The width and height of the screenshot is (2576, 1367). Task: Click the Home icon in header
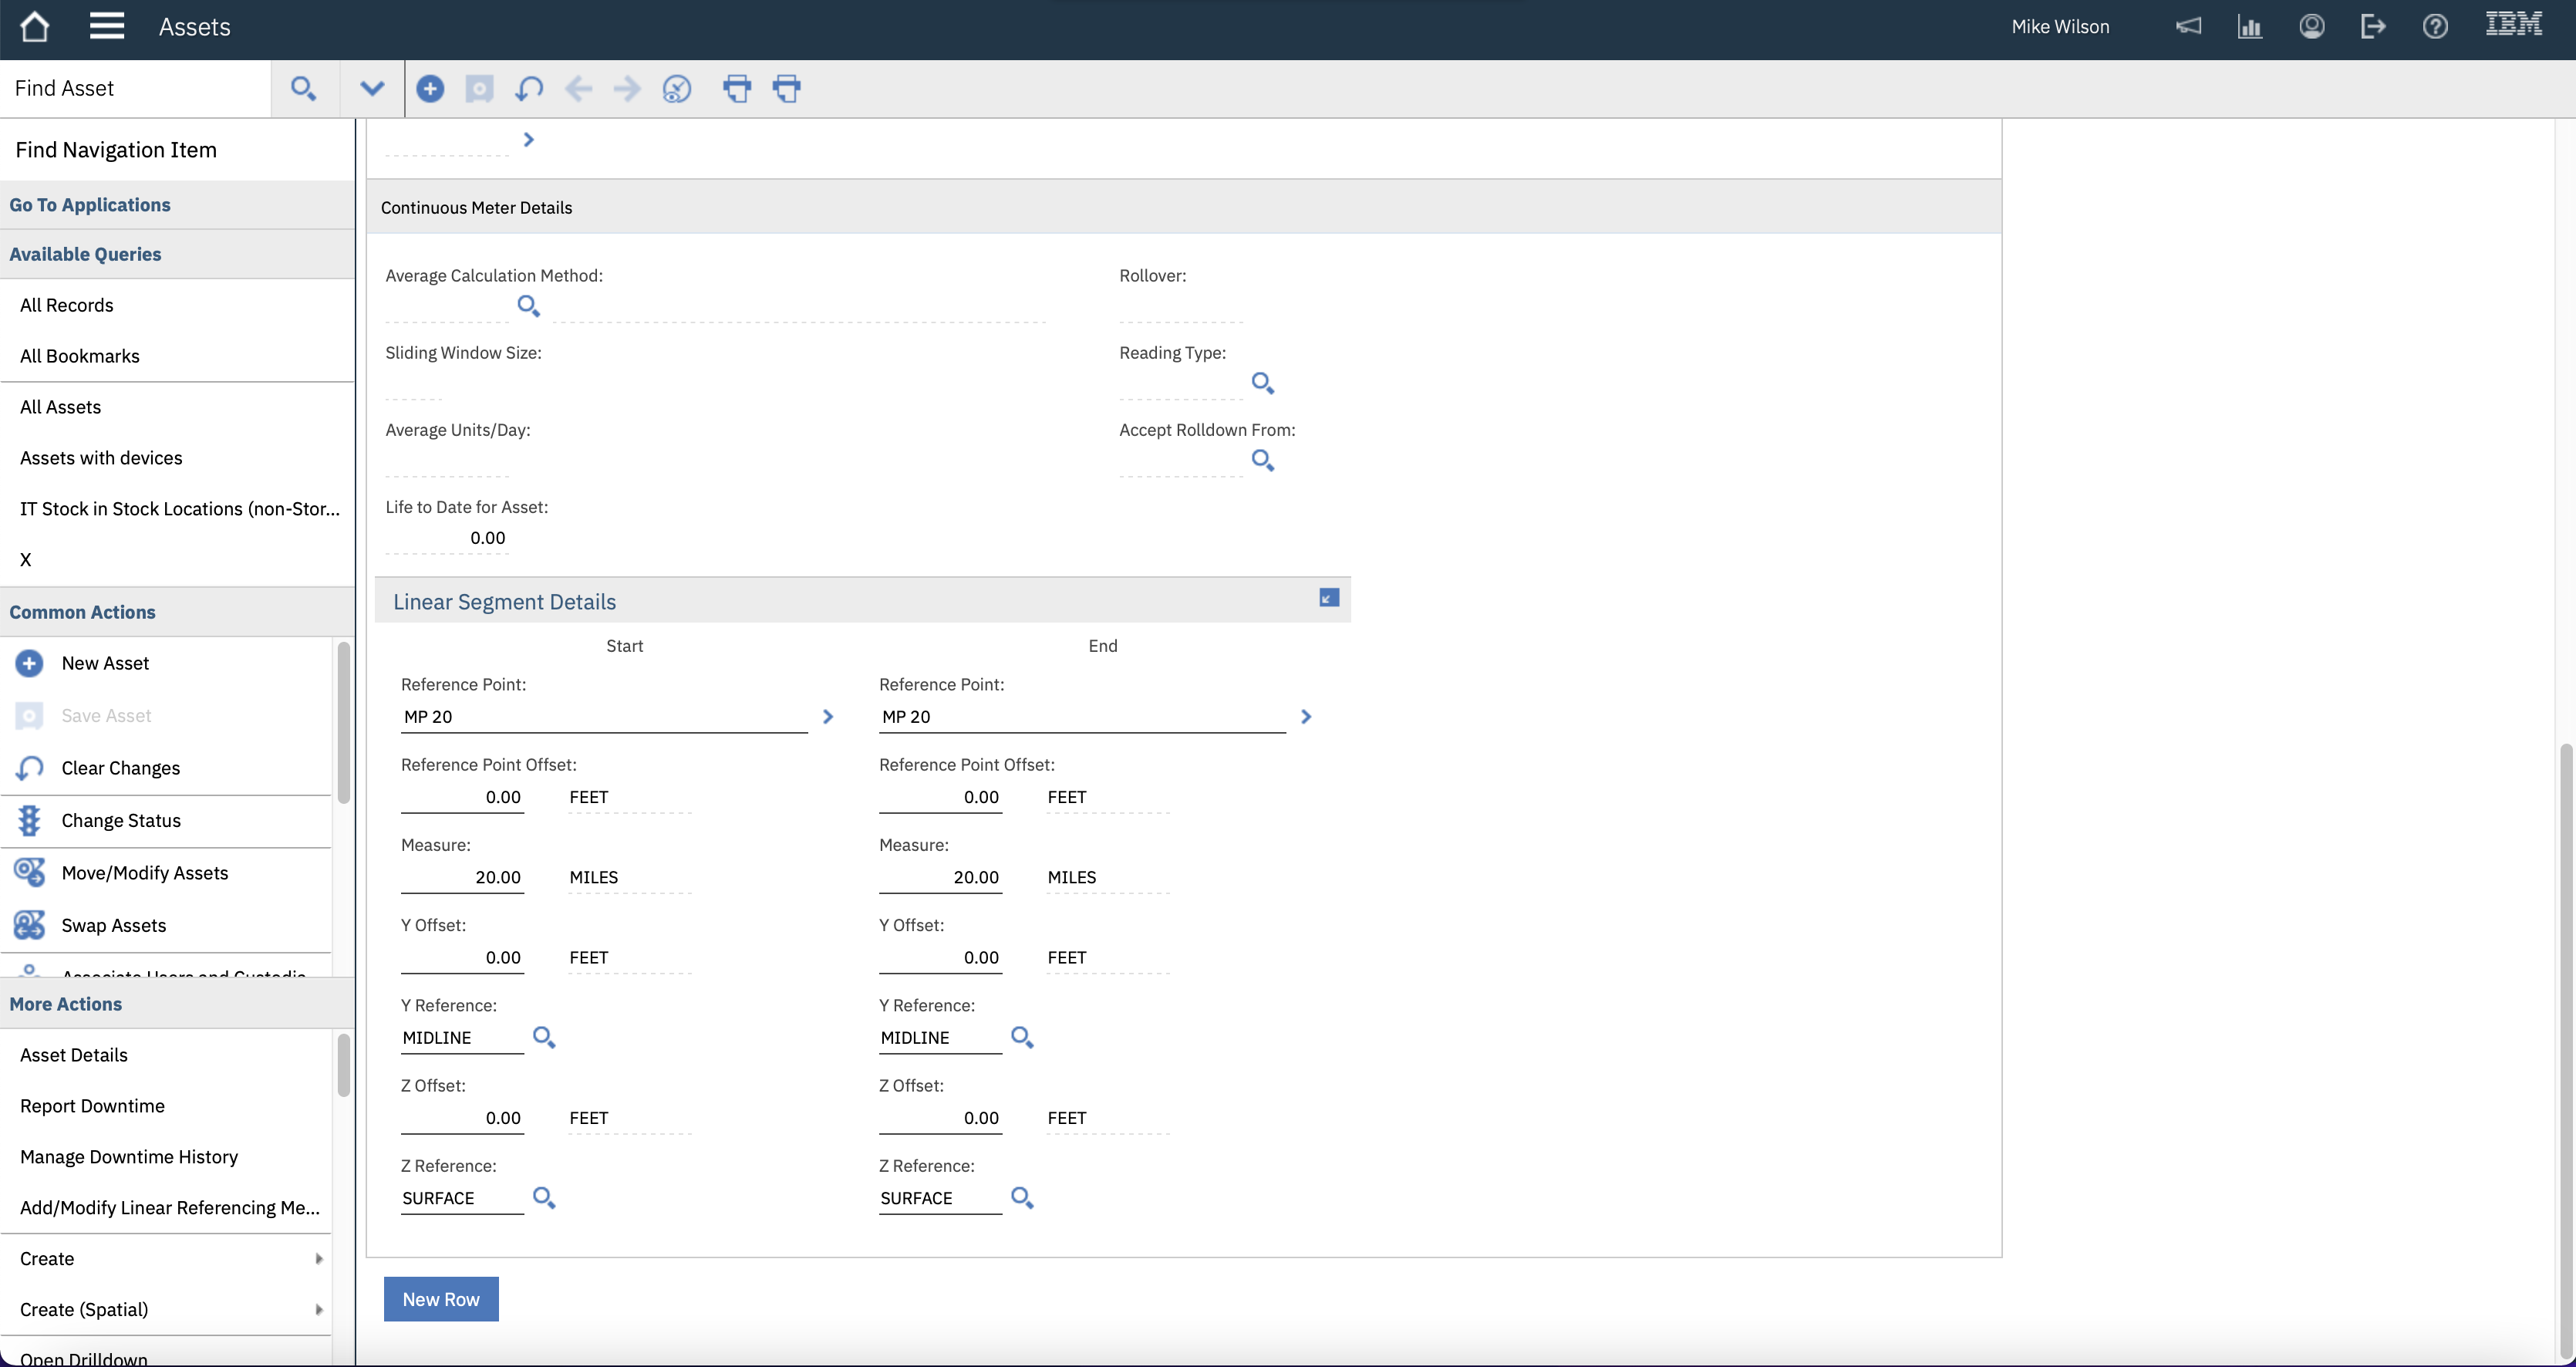(34, 27)
